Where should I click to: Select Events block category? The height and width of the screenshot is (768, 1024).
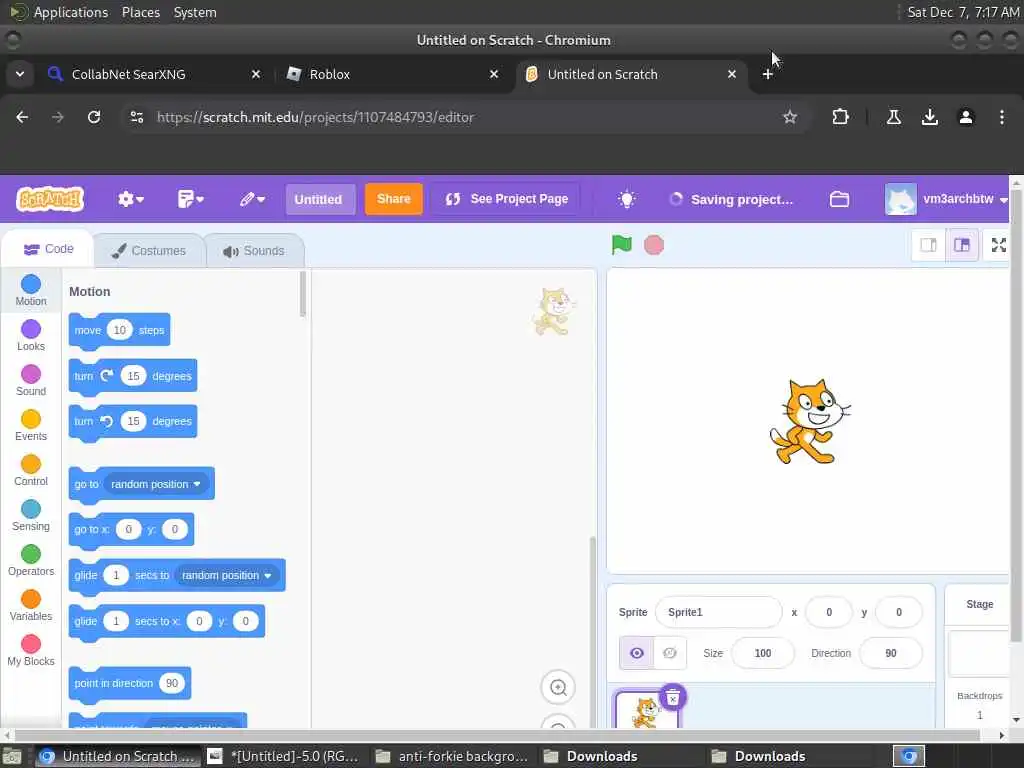(31, 426)
